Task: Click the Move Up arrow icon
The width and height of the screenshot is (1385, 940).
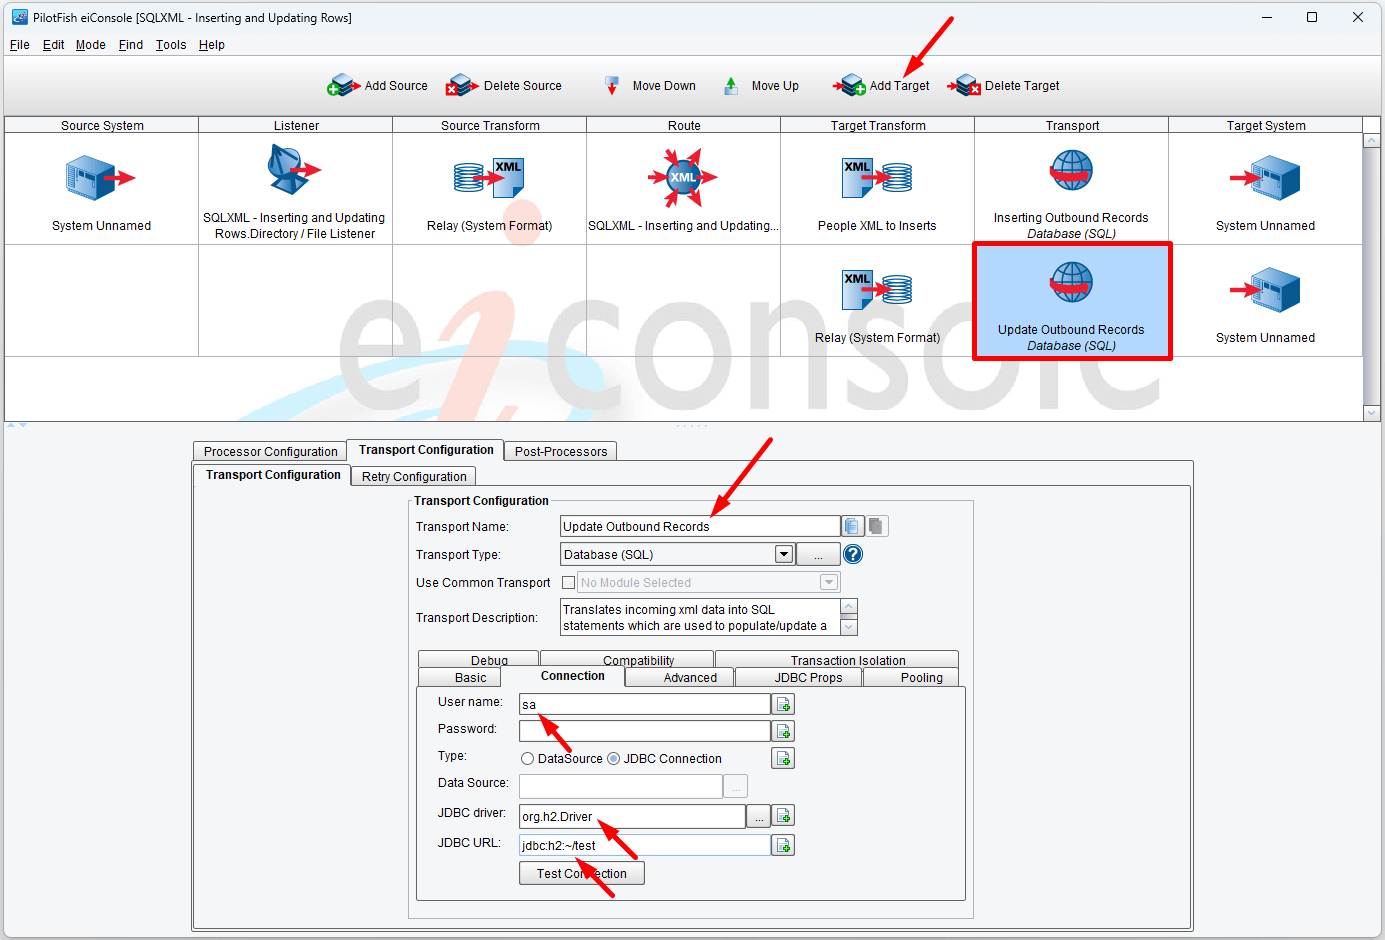Action: click(731, 86)
